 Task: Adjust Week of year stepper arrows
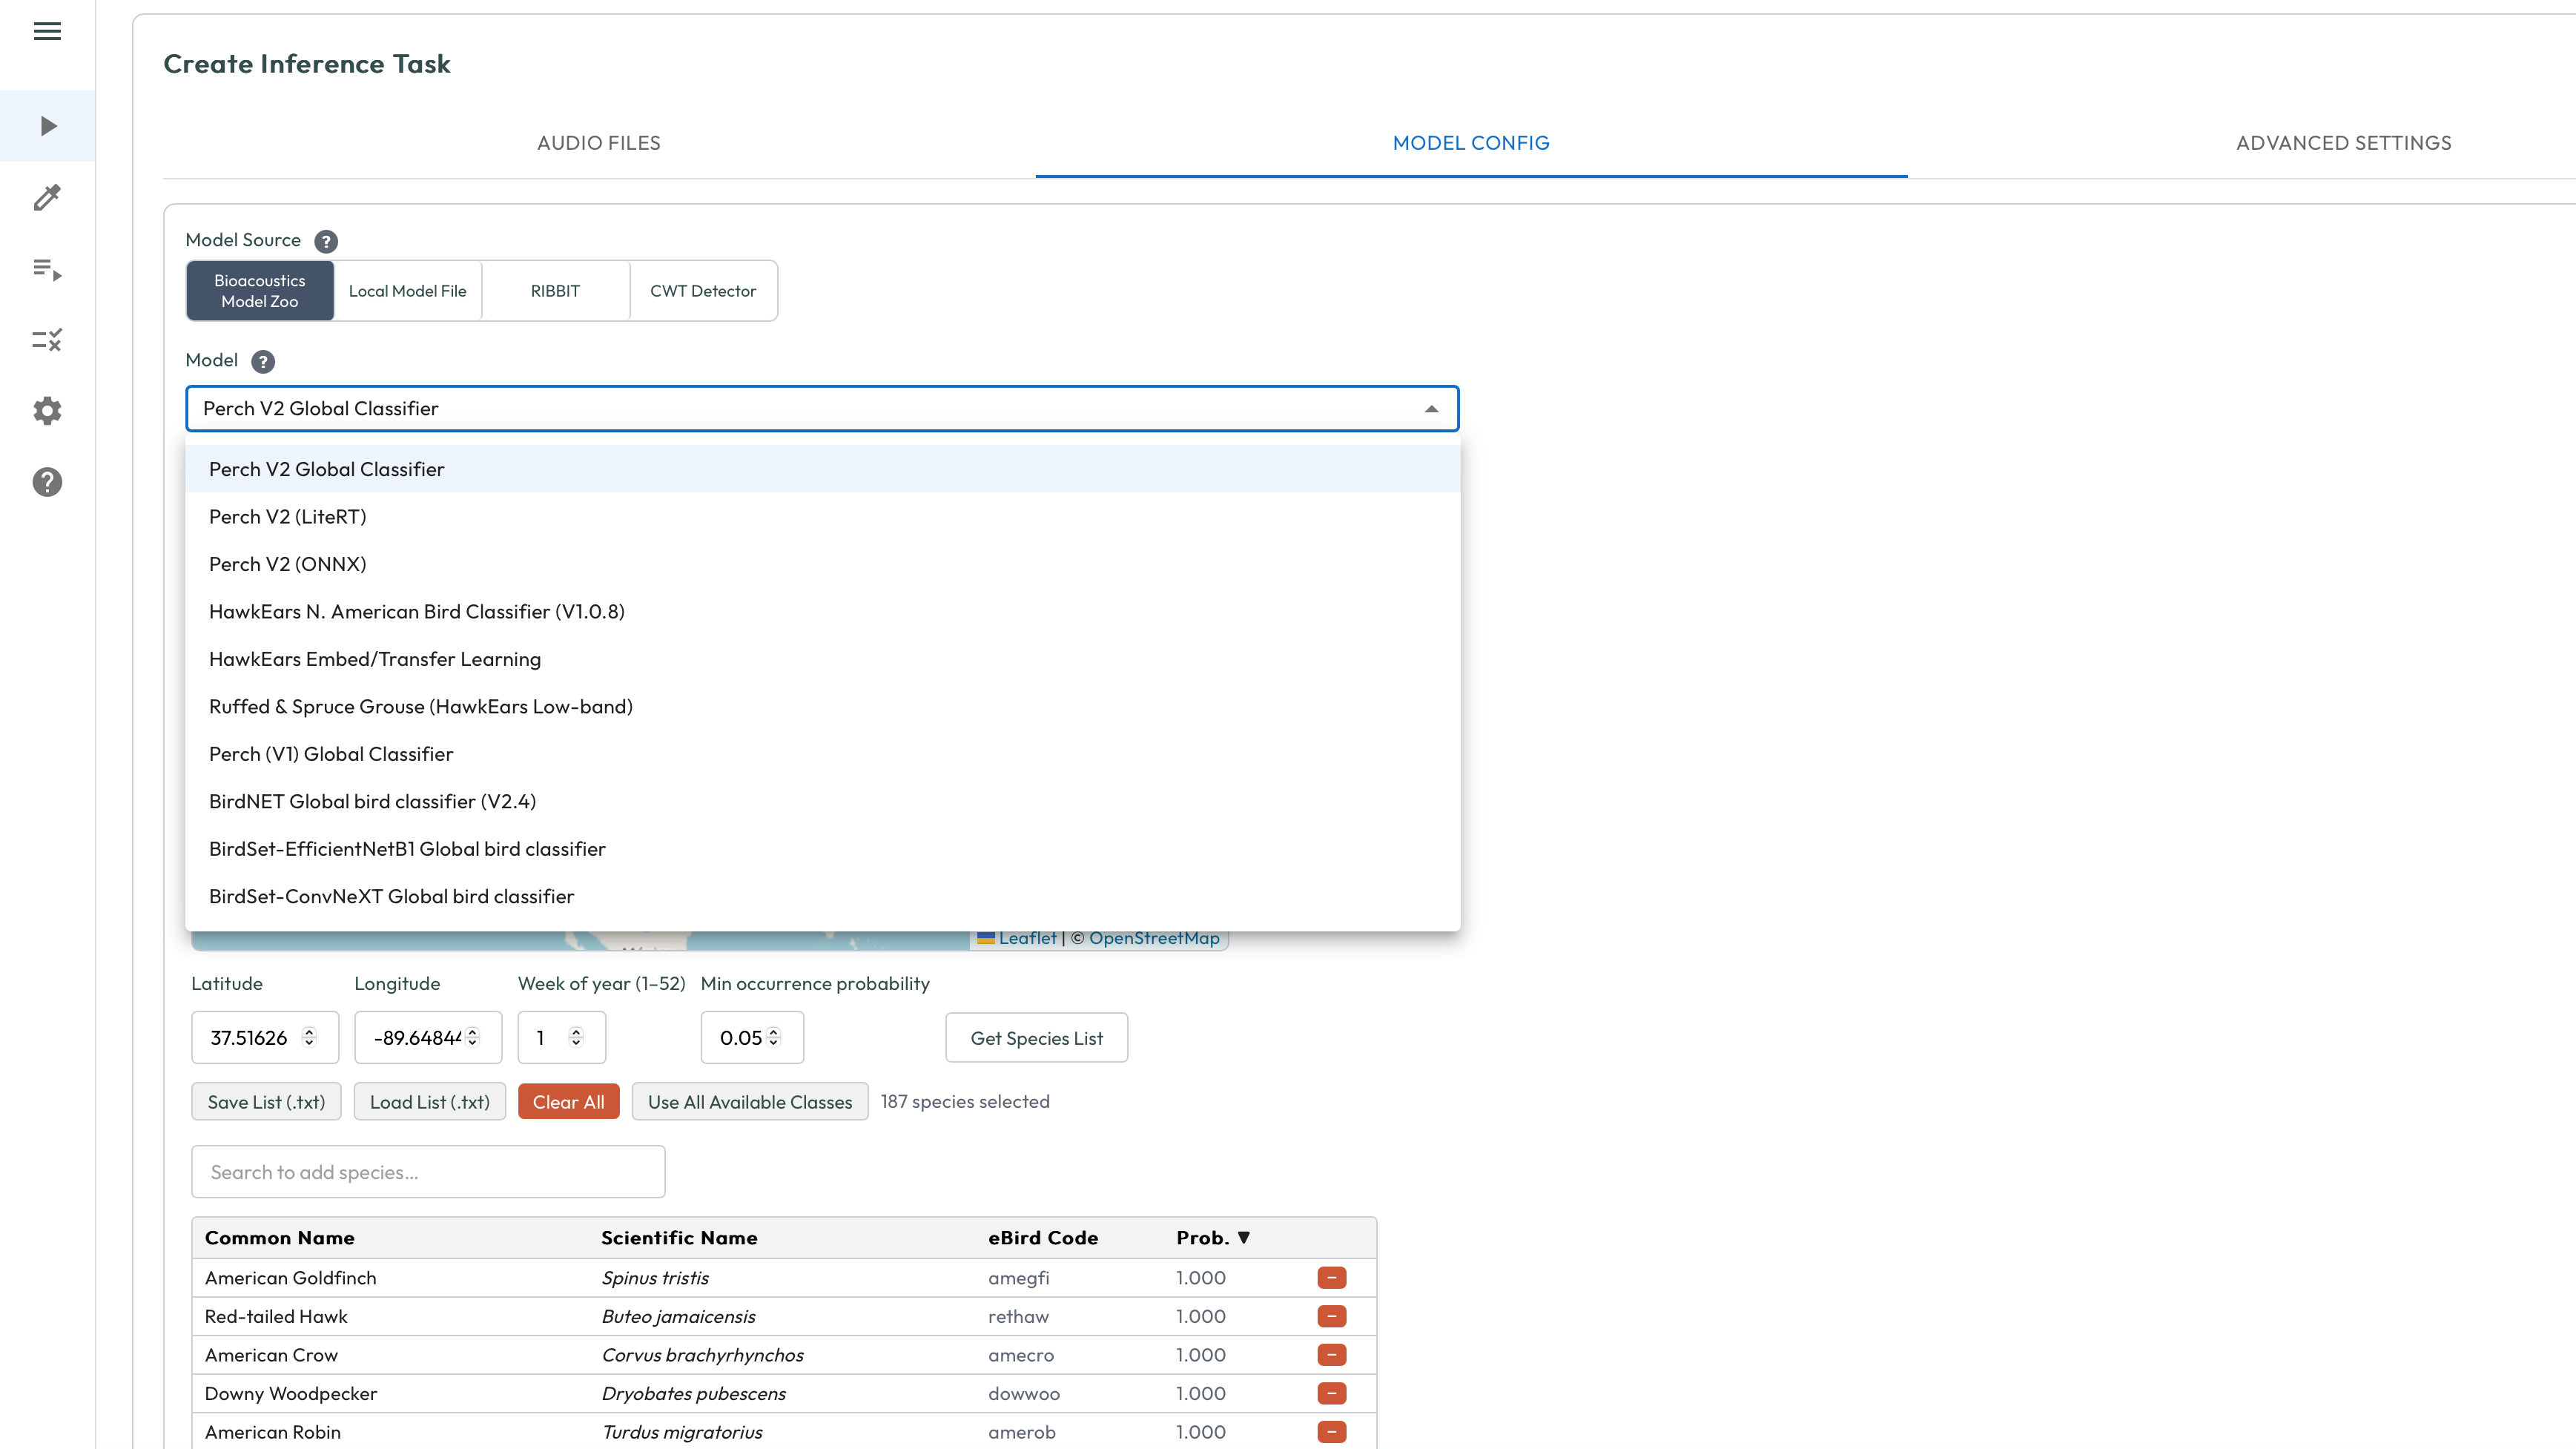(x=576, y=1038)
